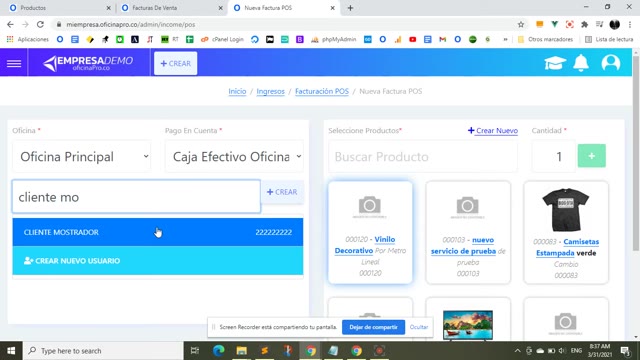Select the Camisetas Estampada t-shirt image
The image size is (640, 360).
[x=566, y=210]
